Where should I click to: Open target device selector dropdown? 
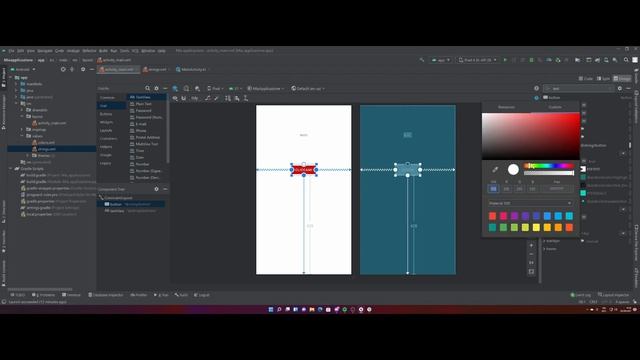pos(478,60)
